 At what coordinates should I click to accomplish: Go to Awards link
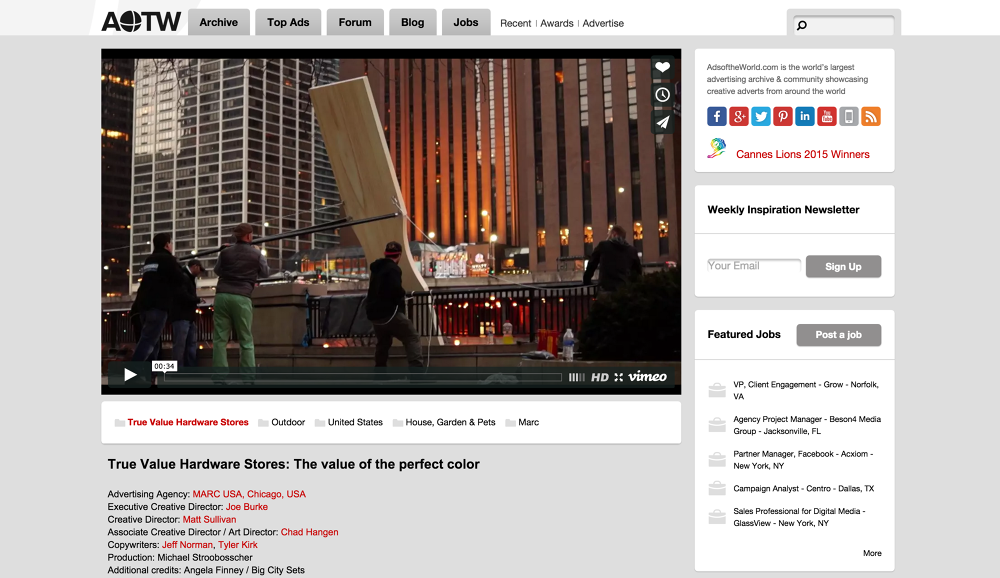pos(557,23)
